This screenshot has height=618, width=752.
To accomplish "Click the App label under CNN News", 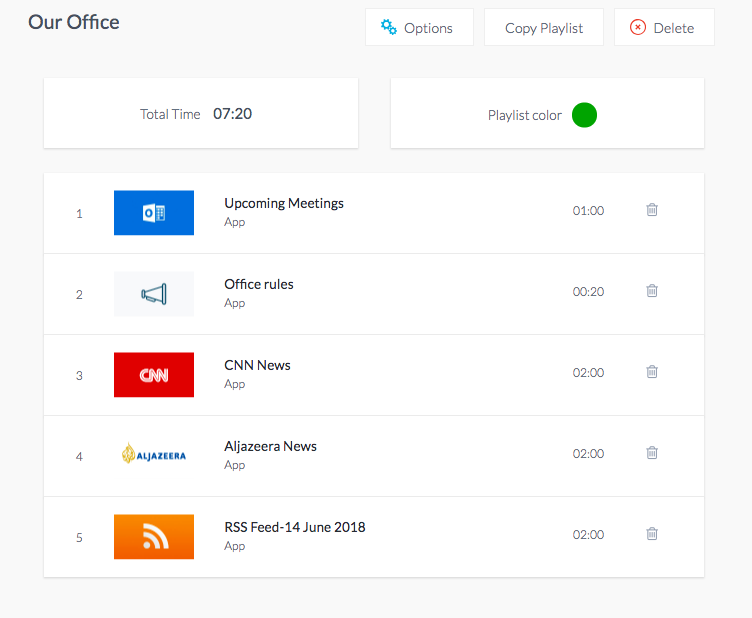I will point(235,385).
